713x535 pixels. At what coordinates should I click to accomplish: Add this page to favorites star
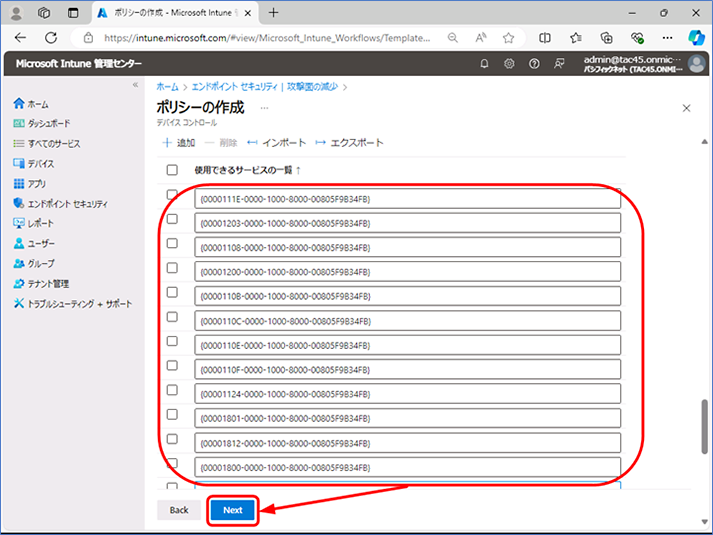click(508, 38)
